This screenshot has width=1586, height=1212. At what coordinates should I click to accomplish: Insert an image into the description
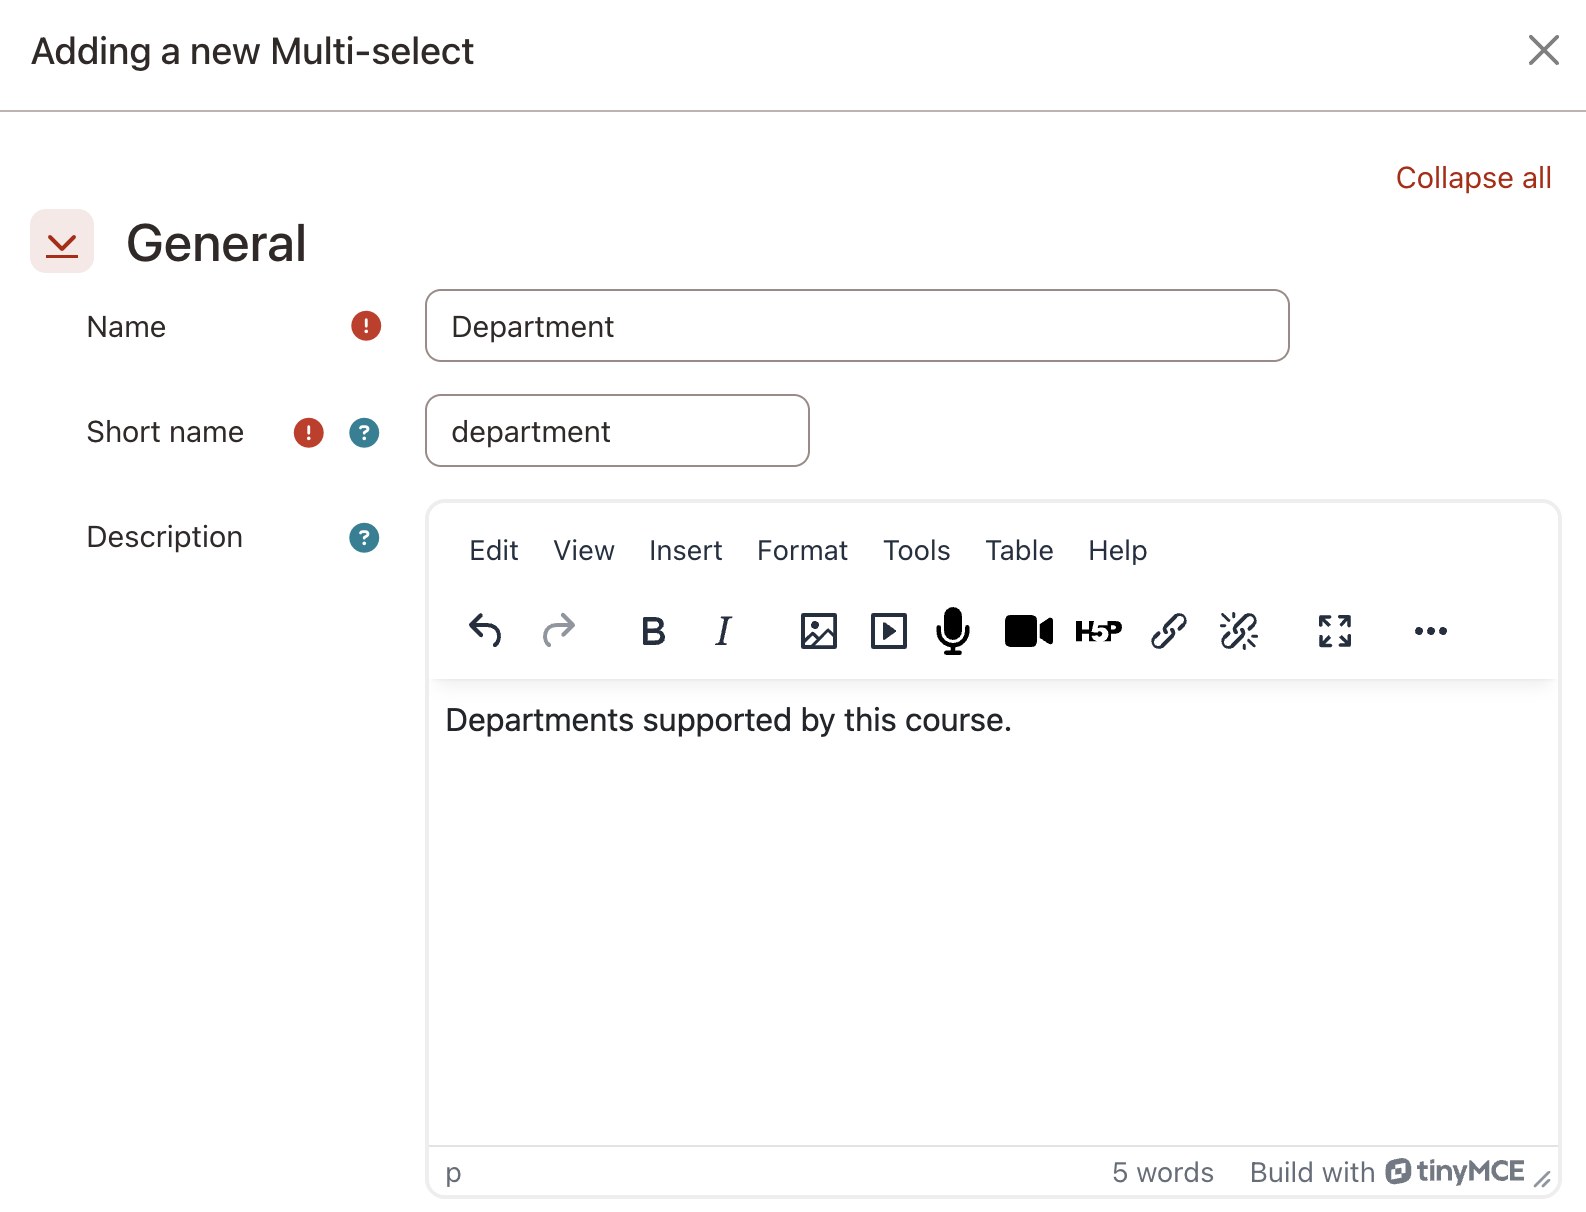(819, 631)
